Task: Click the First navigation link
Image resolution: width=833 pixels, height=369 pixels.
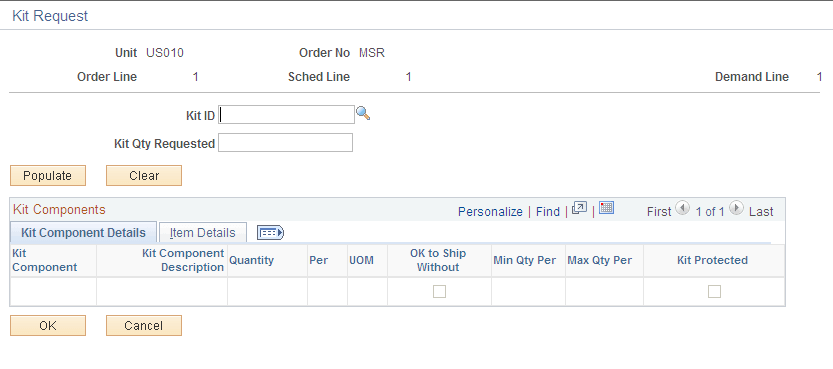Action: (x=659, y=212)
